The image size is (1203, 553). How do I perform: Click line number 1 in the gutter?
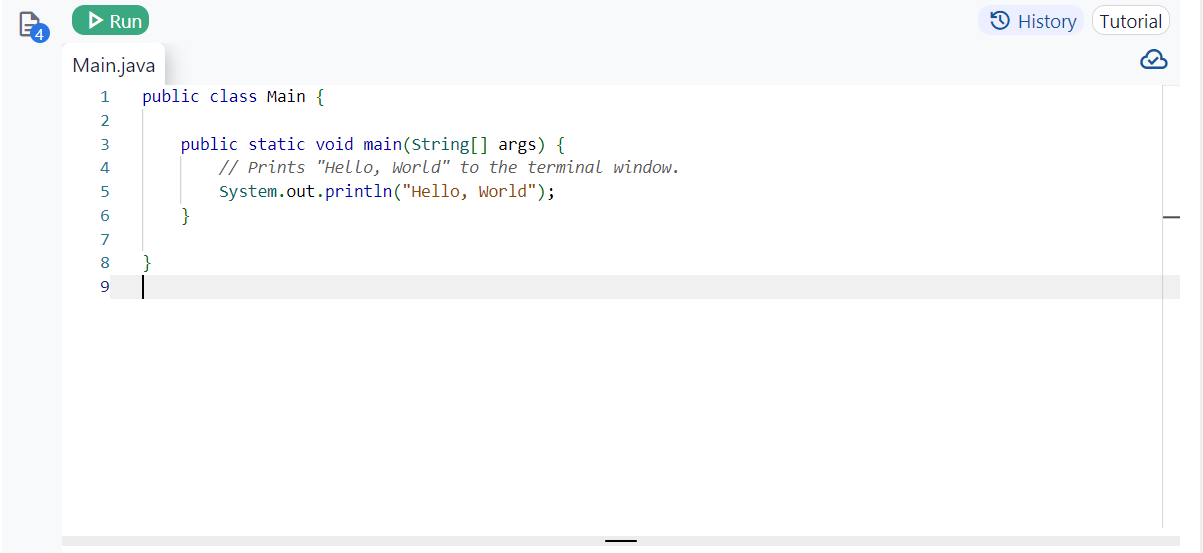104,97
